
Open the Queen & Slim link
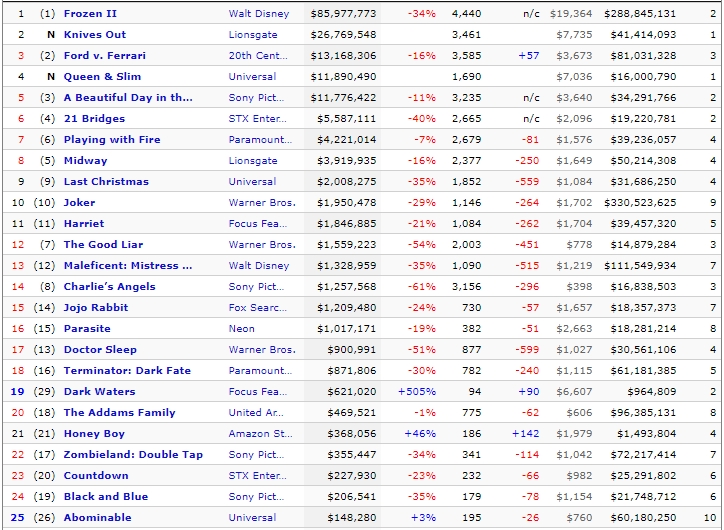pyautogui.click(x=103, y=77)
